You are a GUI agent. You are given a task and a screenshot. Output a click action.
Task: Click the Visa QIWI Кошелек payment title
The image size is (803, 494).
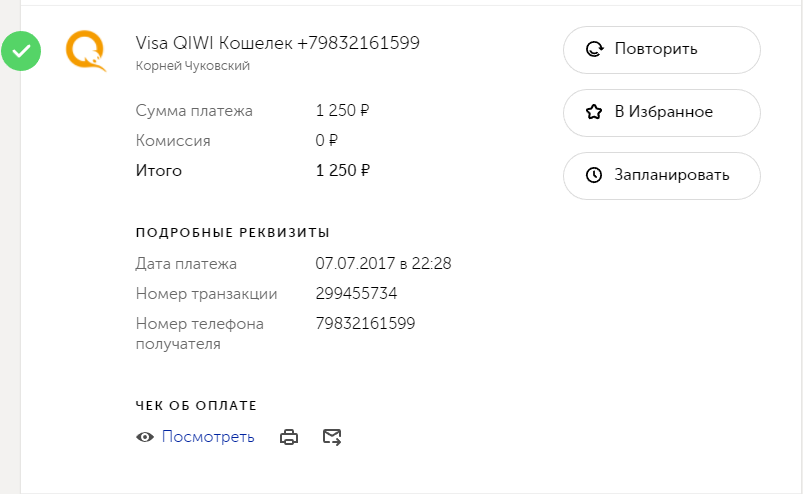(277, 43)
